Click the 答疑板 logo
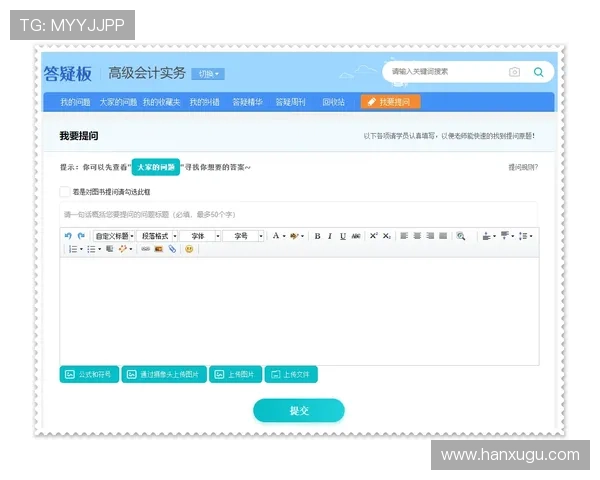 pyautogui.click(x=68, y=73)
